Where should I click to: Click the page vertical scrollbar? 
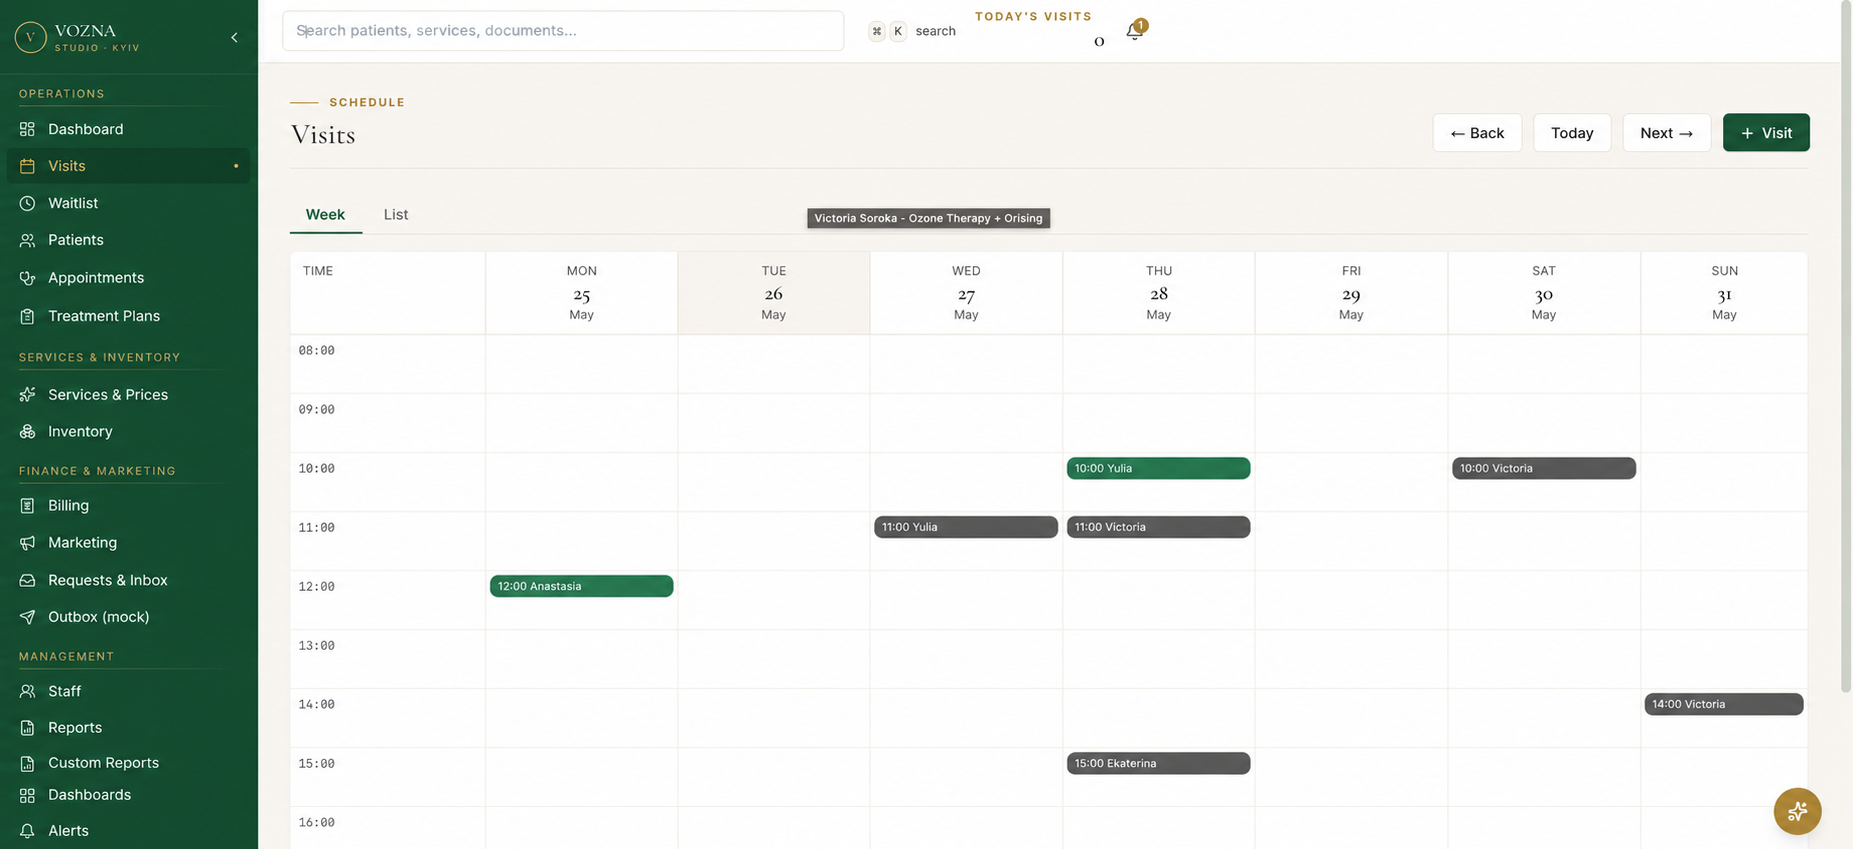(1846, 345)
